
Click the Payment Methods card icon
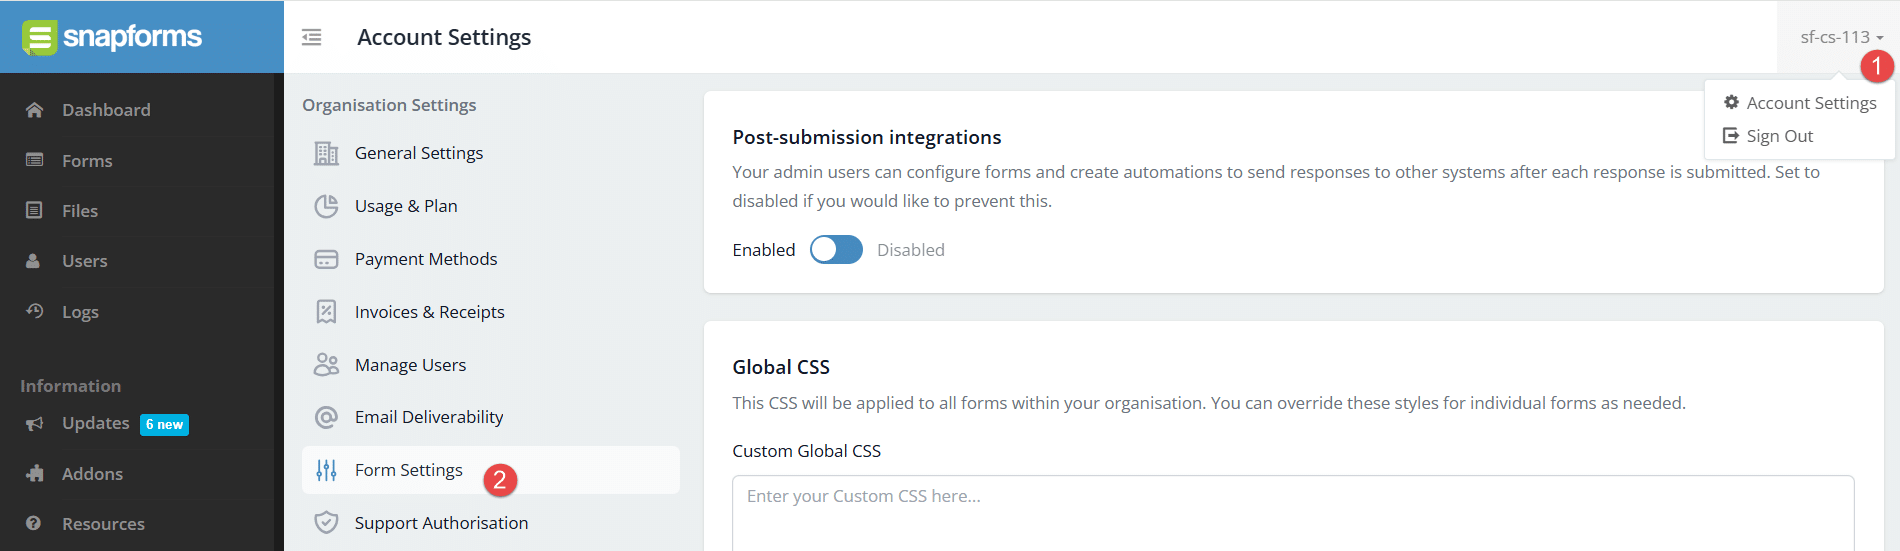coord(326,259)
